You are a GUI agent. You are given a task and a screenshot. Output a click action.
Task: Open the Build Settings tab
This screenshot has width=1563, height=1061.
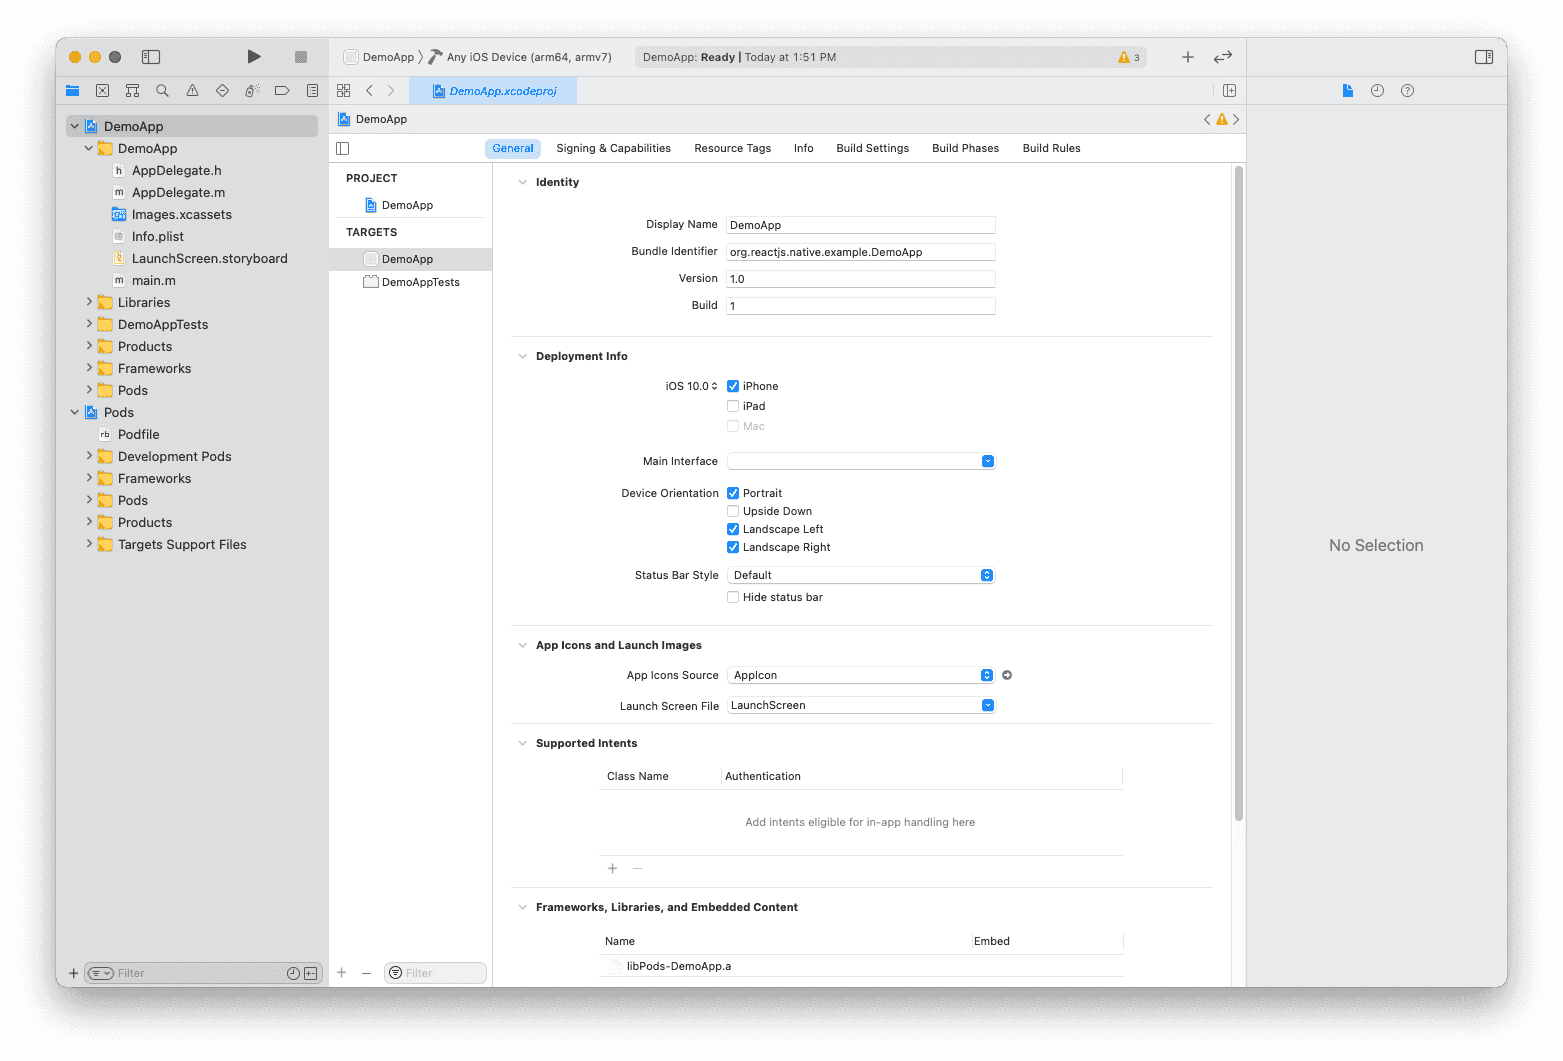pyautogui.click(x=873, y=148)
